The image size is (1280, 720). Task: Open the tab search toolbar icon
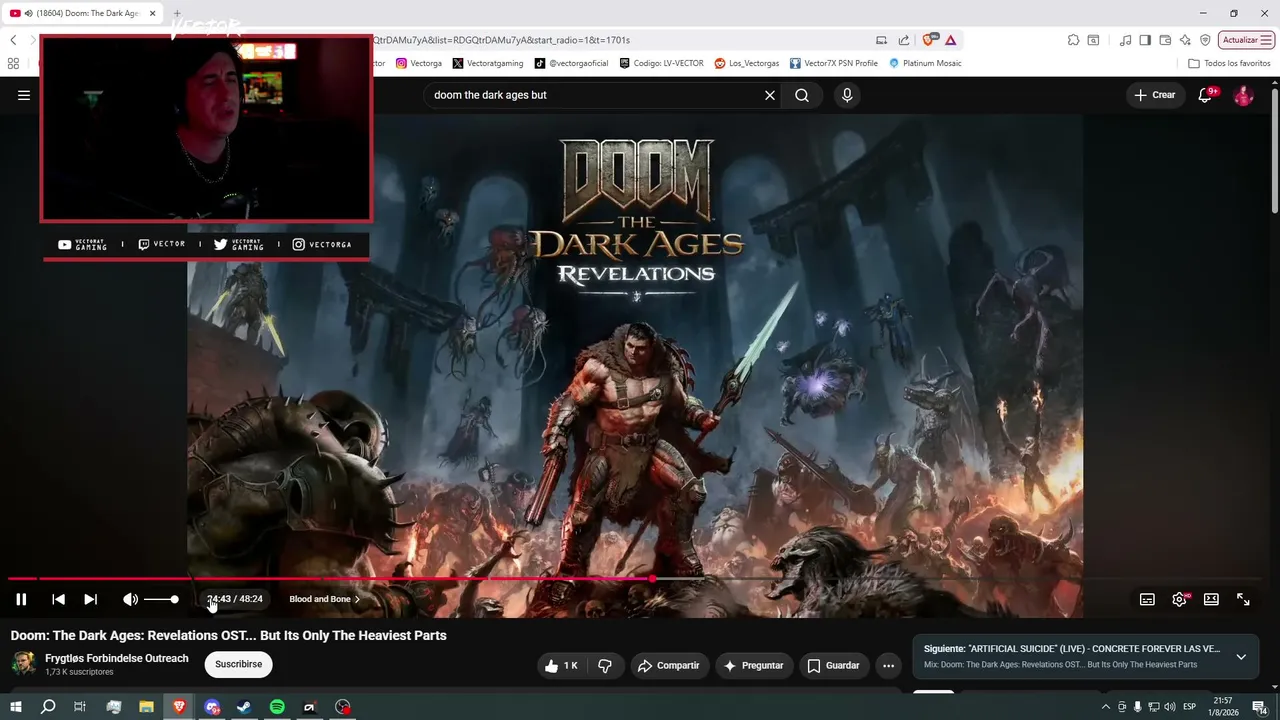[x=1093, y=40]
